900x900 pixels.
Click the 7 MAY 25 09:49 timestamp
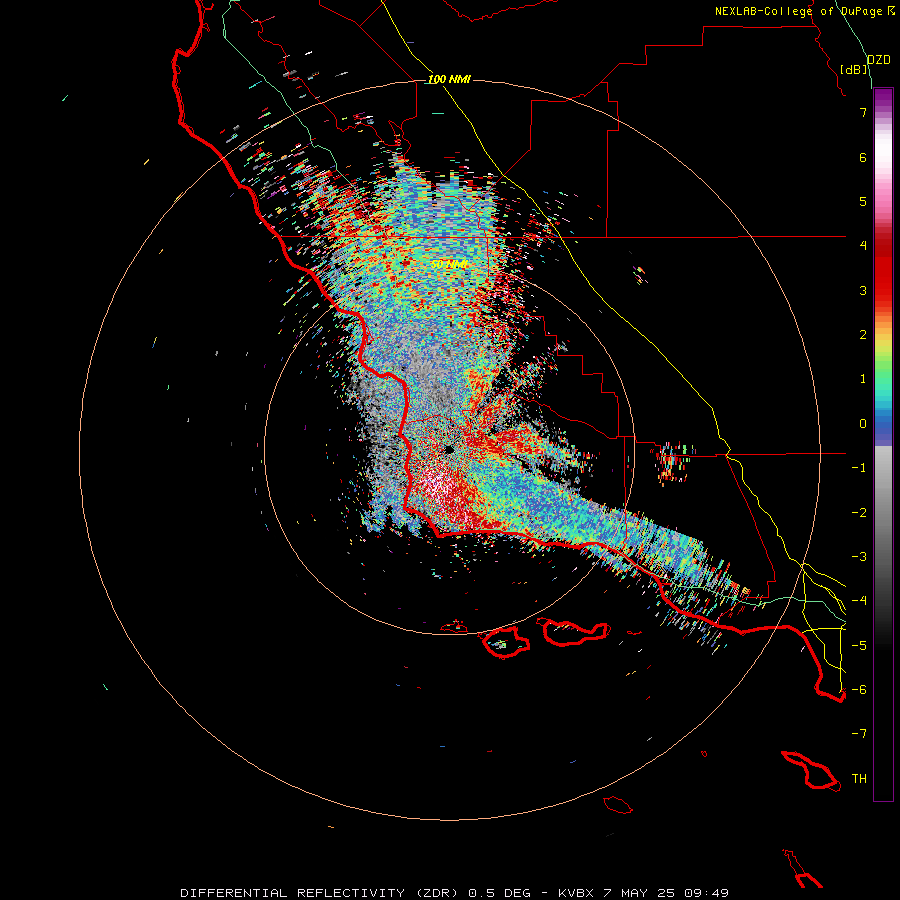point(666,893)
